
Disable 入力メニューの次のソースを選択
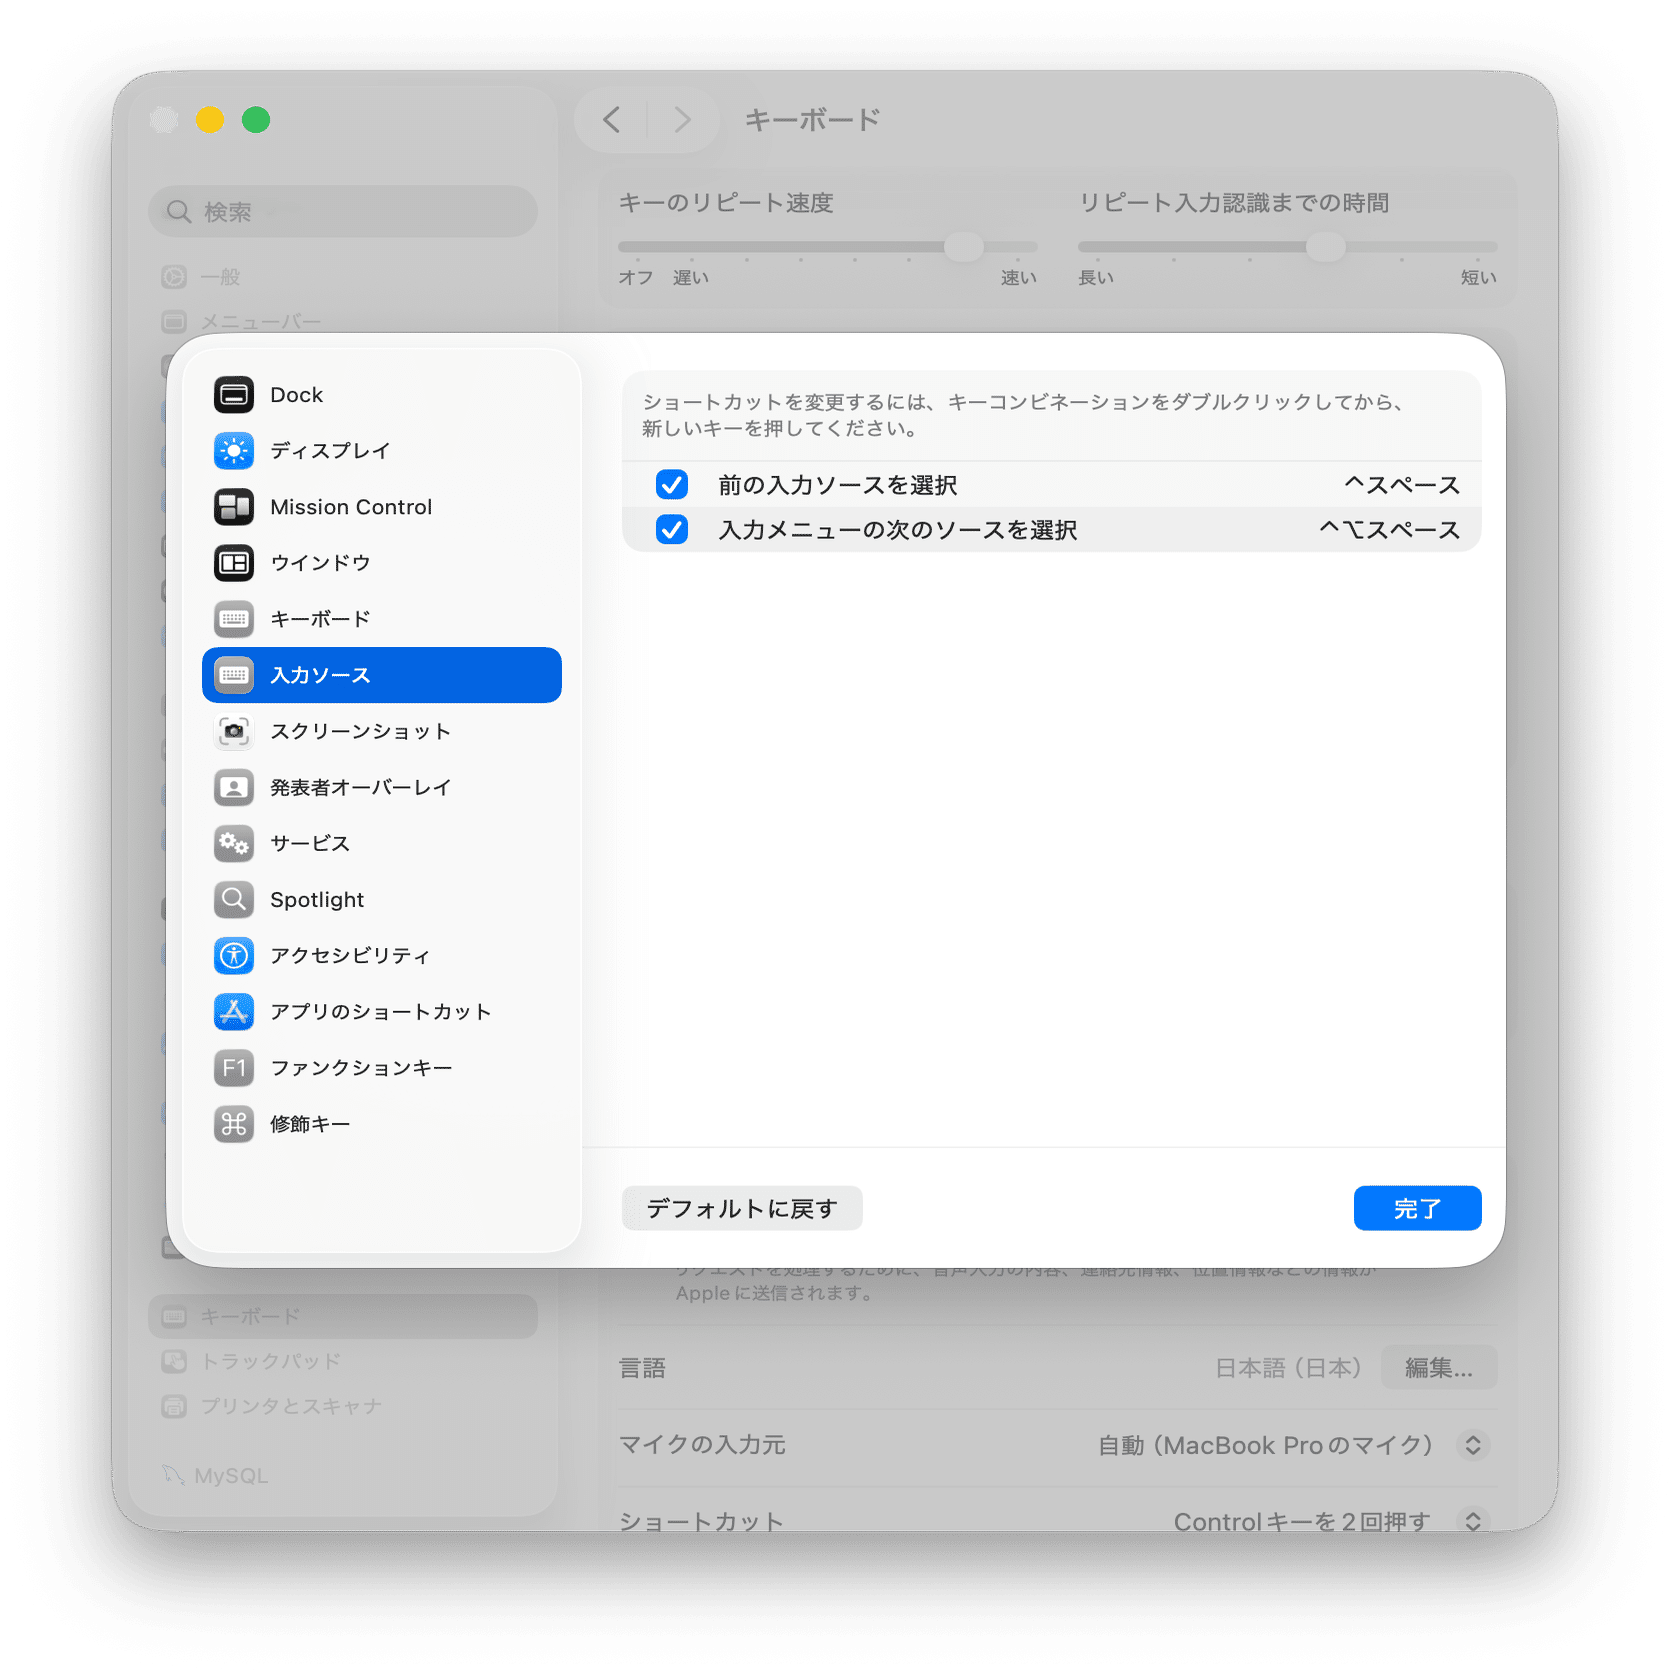672,529
